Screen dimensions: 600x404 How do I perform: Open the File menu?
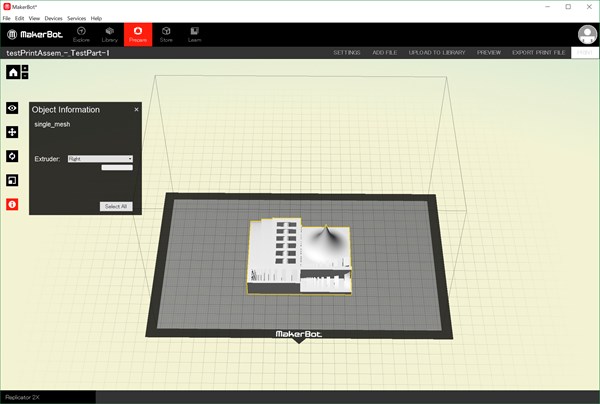pos(7,18)
